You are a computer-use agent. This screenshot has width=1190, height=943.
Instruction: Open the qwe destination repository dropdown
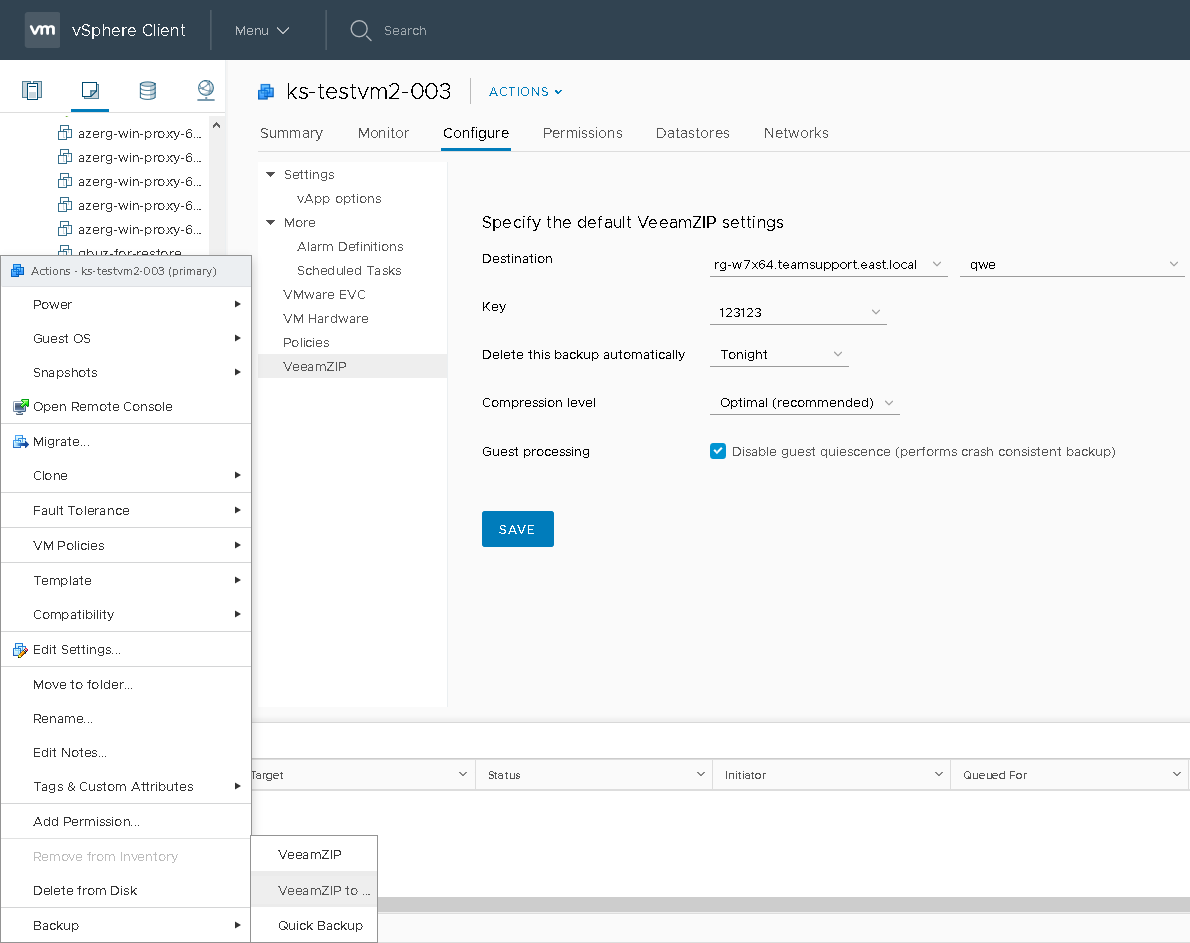[x=1072, y=265]
